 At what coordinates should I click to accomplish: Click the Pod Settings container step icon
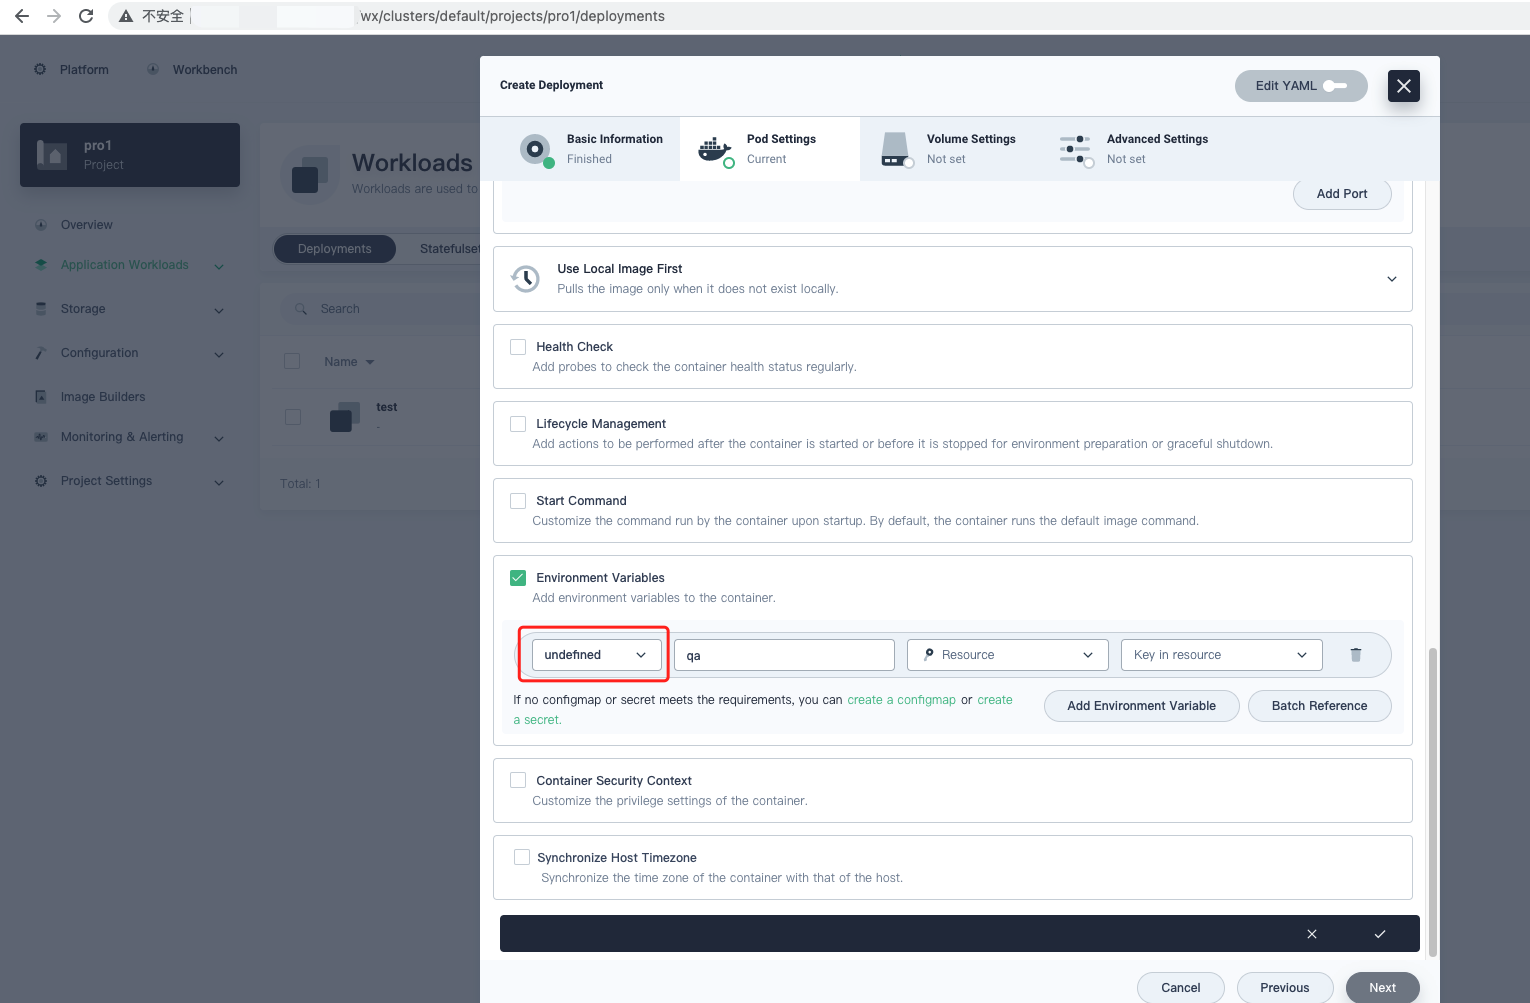click(714, 148)
